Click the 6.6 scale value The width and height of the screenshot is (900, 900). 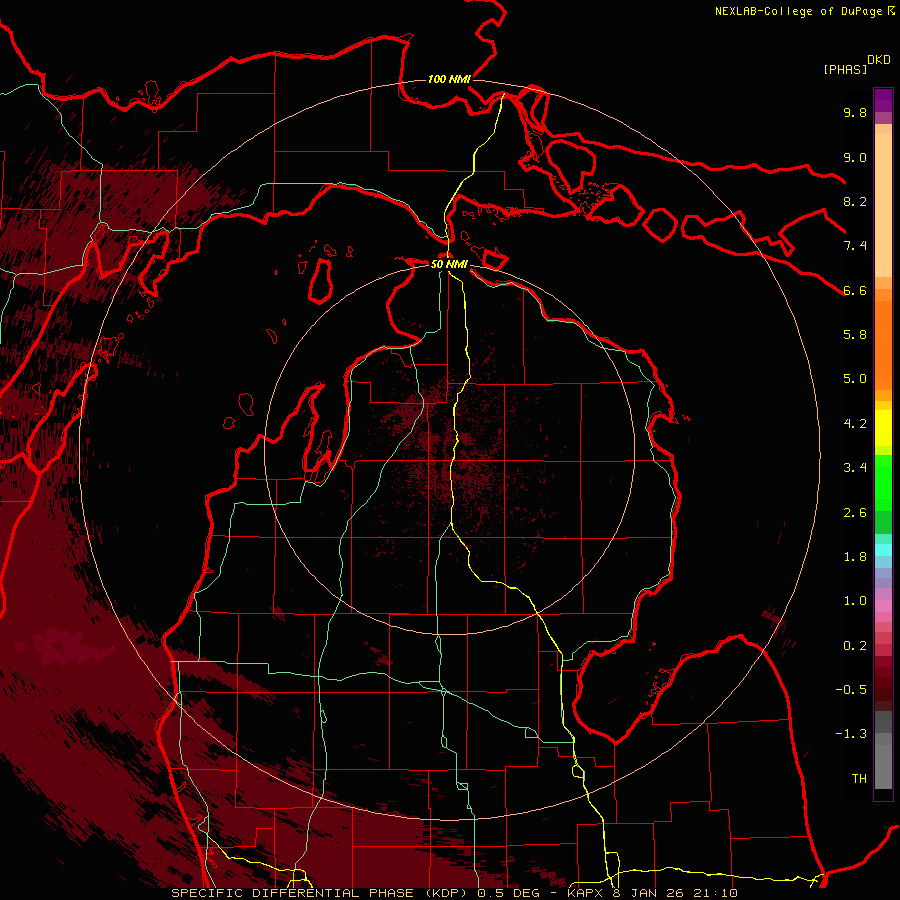(855, 290)
